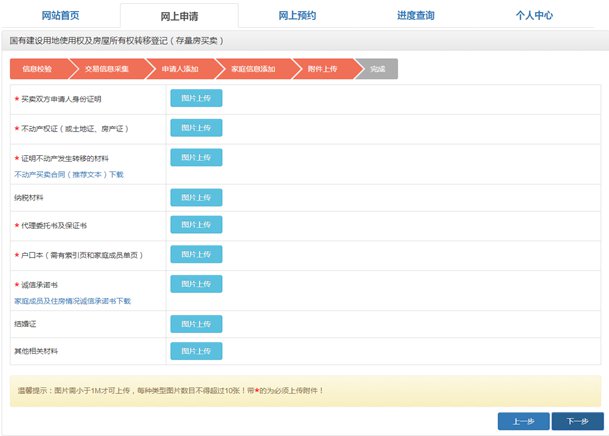The image size is (609, 436).
Task: Click the 信息校验 step in progress bar
Action: coord(38,69)
